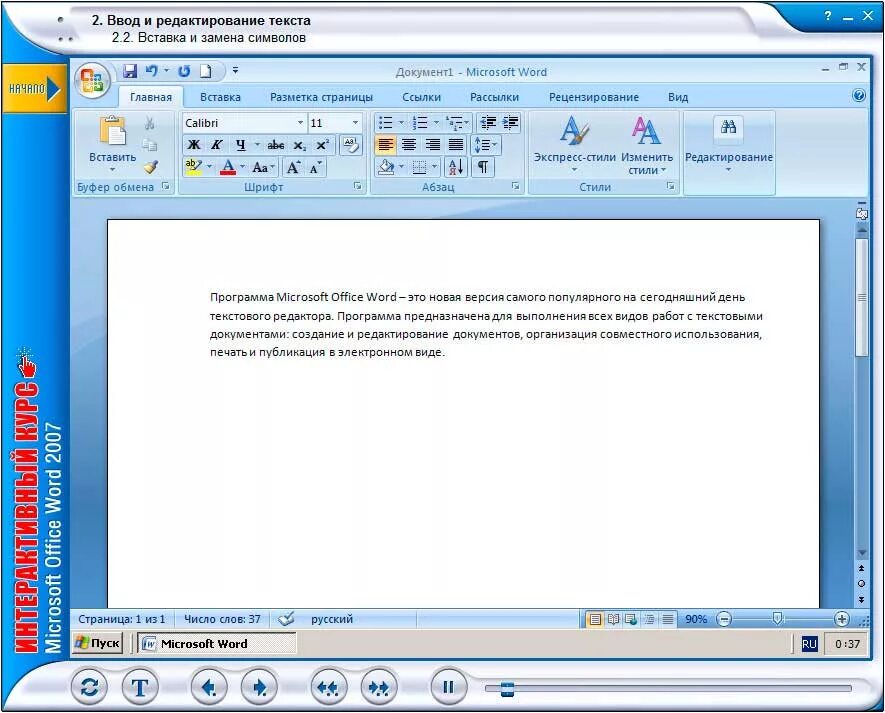
Task: Apply Superscript formatting
Action: [x=322, y=145]
